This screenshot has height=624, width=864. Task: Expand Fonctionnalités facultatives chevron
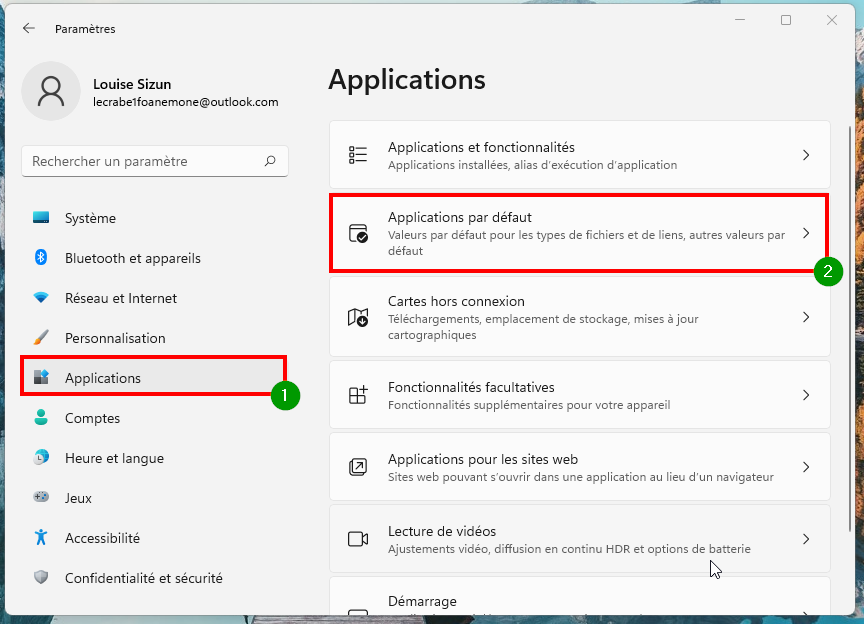pos(806,395)
